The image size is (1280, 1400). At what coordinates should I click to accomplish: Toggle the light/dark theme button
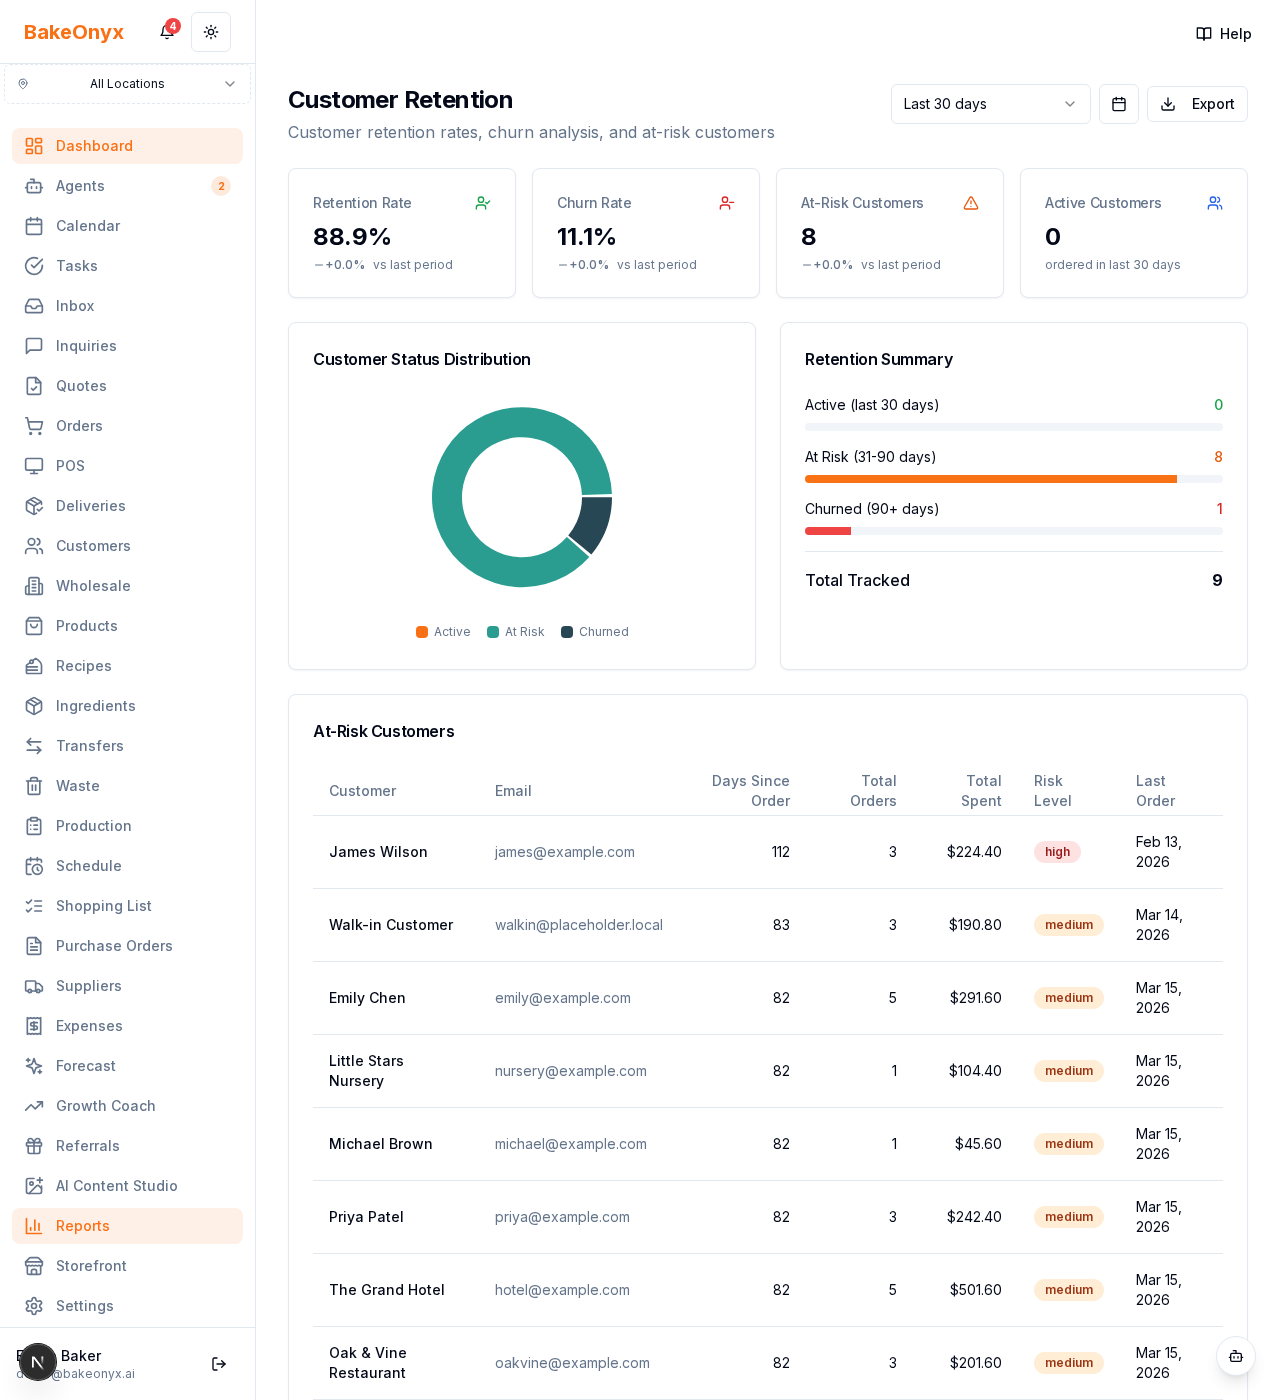[211, 32]
